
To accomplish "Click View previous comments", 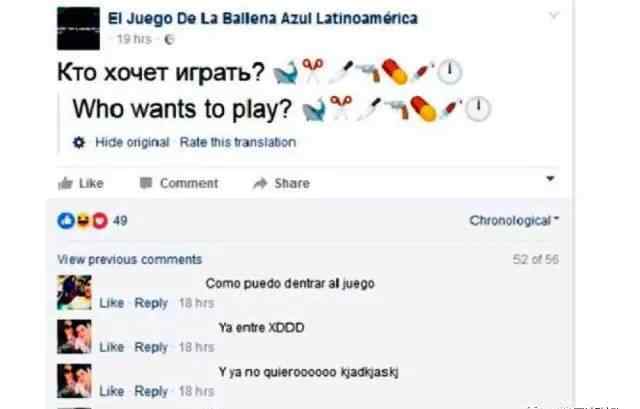I will pyautogui.click(x=129, y=260).
